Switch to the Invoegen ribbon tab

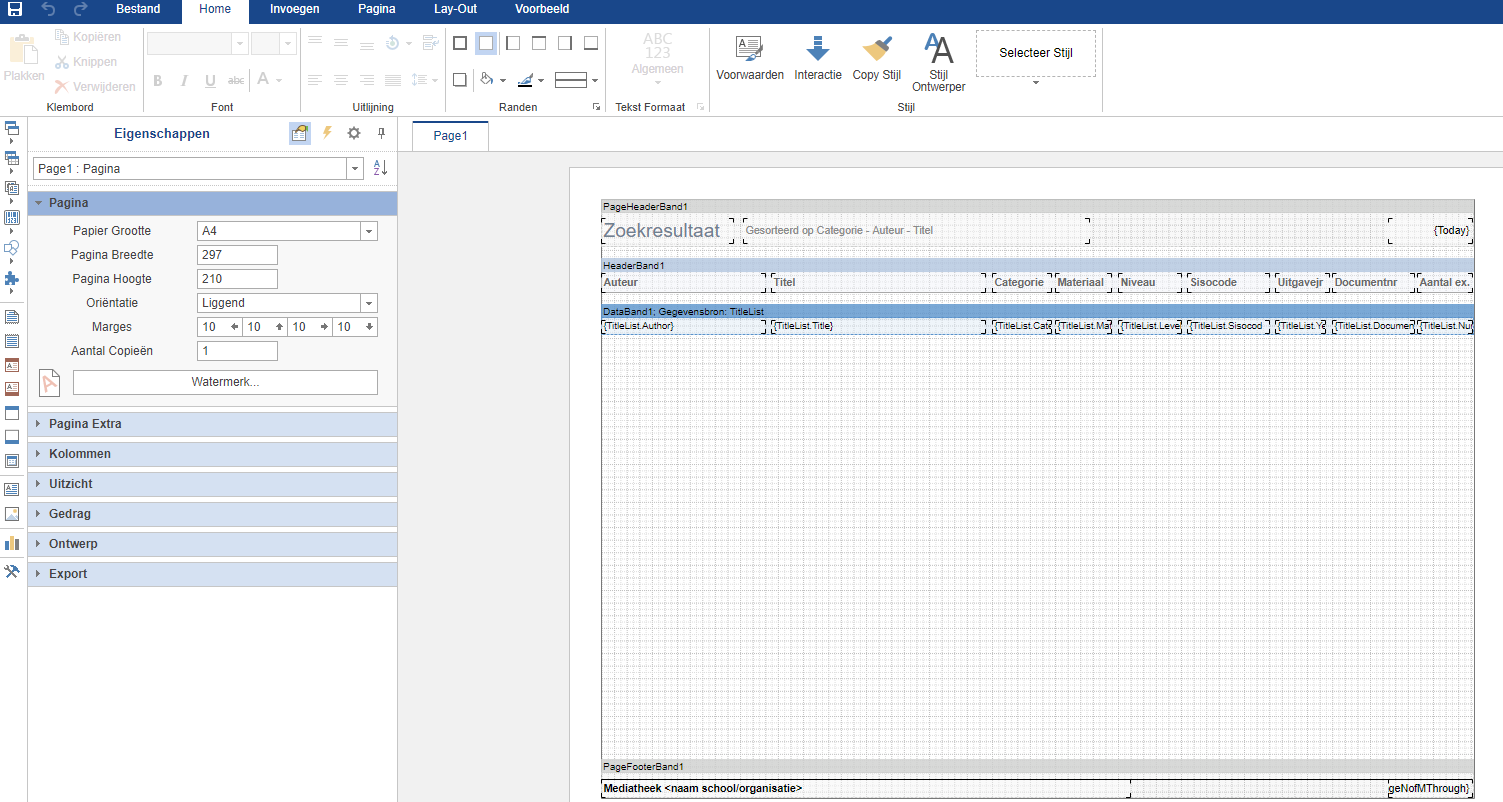(x=294, y=9)
